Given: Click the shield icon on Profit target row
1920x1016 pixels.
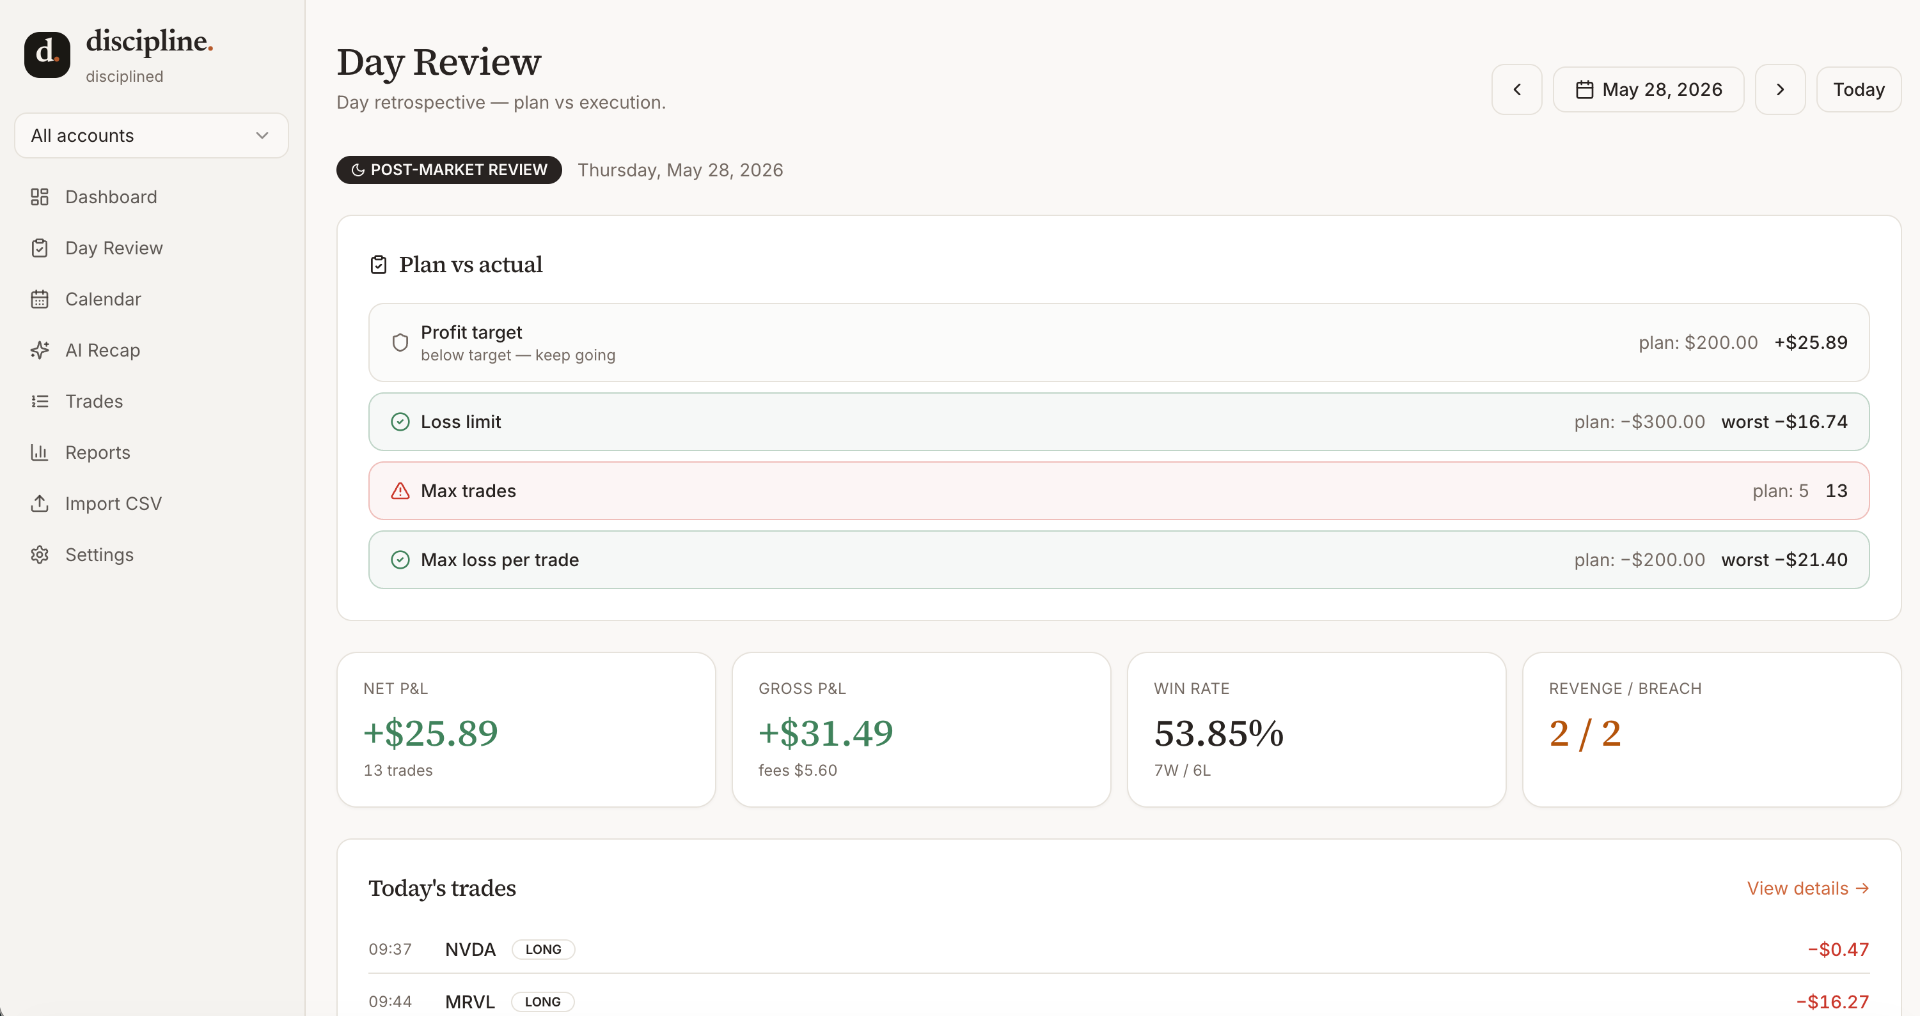Looking at the screenshot, I should [400, 343].
